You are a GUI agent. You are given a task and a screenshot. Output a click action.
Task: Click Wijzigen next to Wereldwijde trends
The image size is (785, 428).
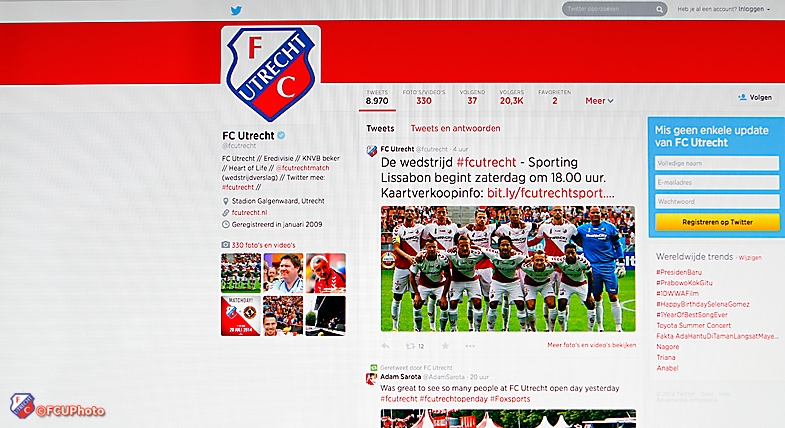click(749, 257)
